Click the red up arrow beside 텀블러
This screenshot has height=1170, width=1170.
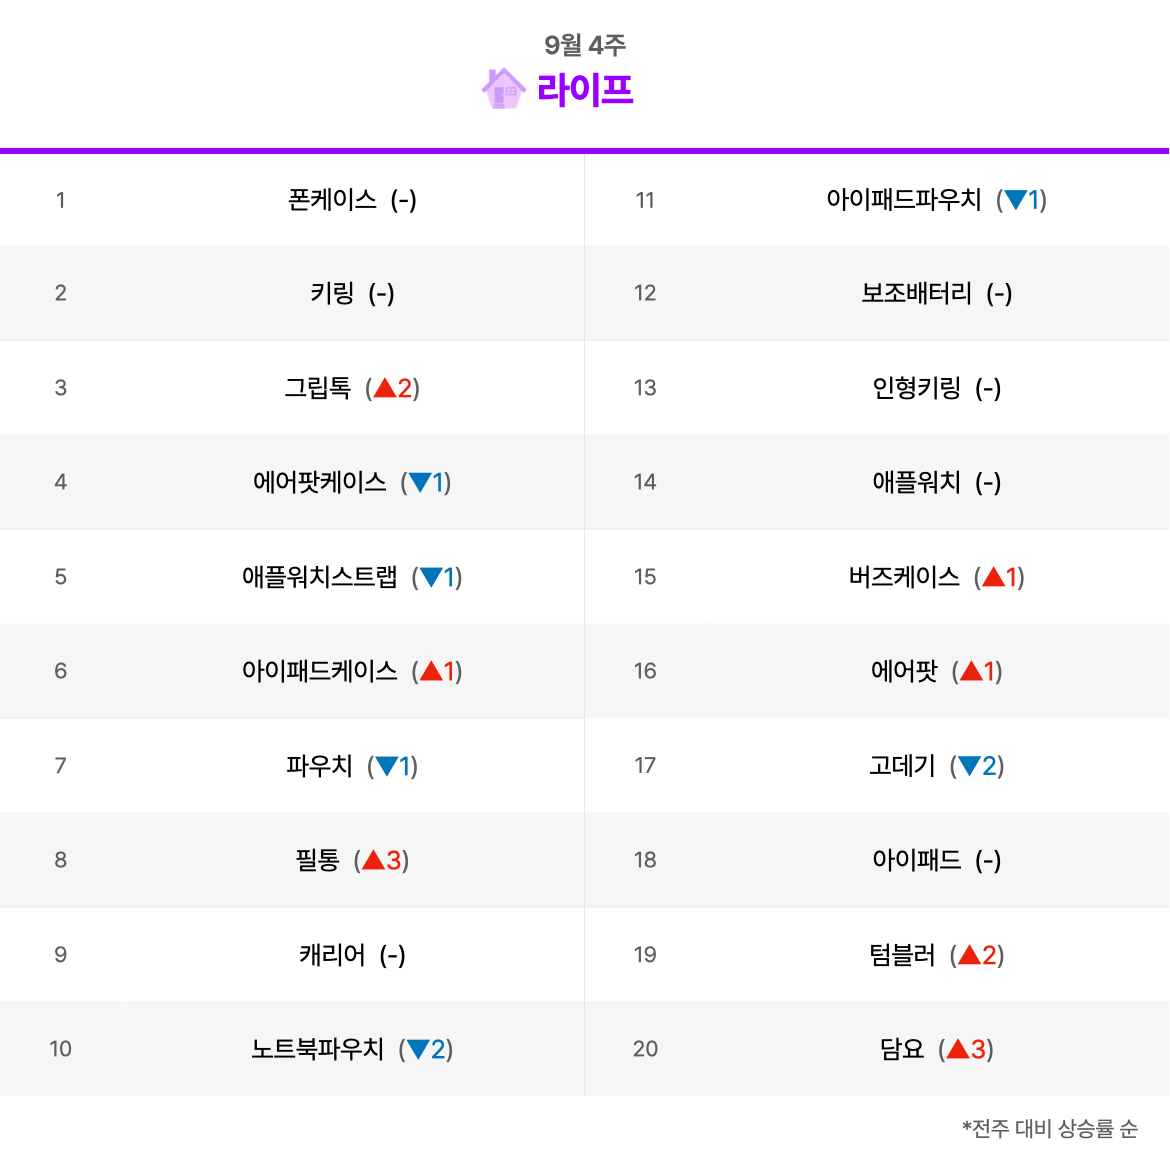969,954
